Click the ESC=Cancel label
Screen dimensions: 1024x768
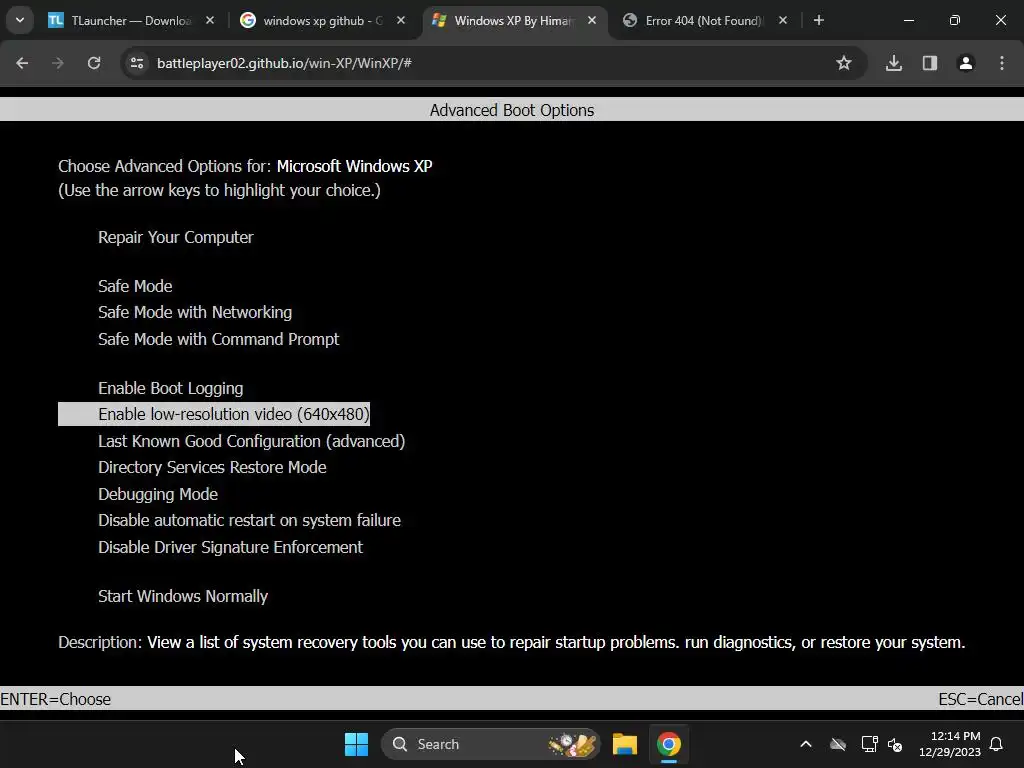tap(981, 699)
